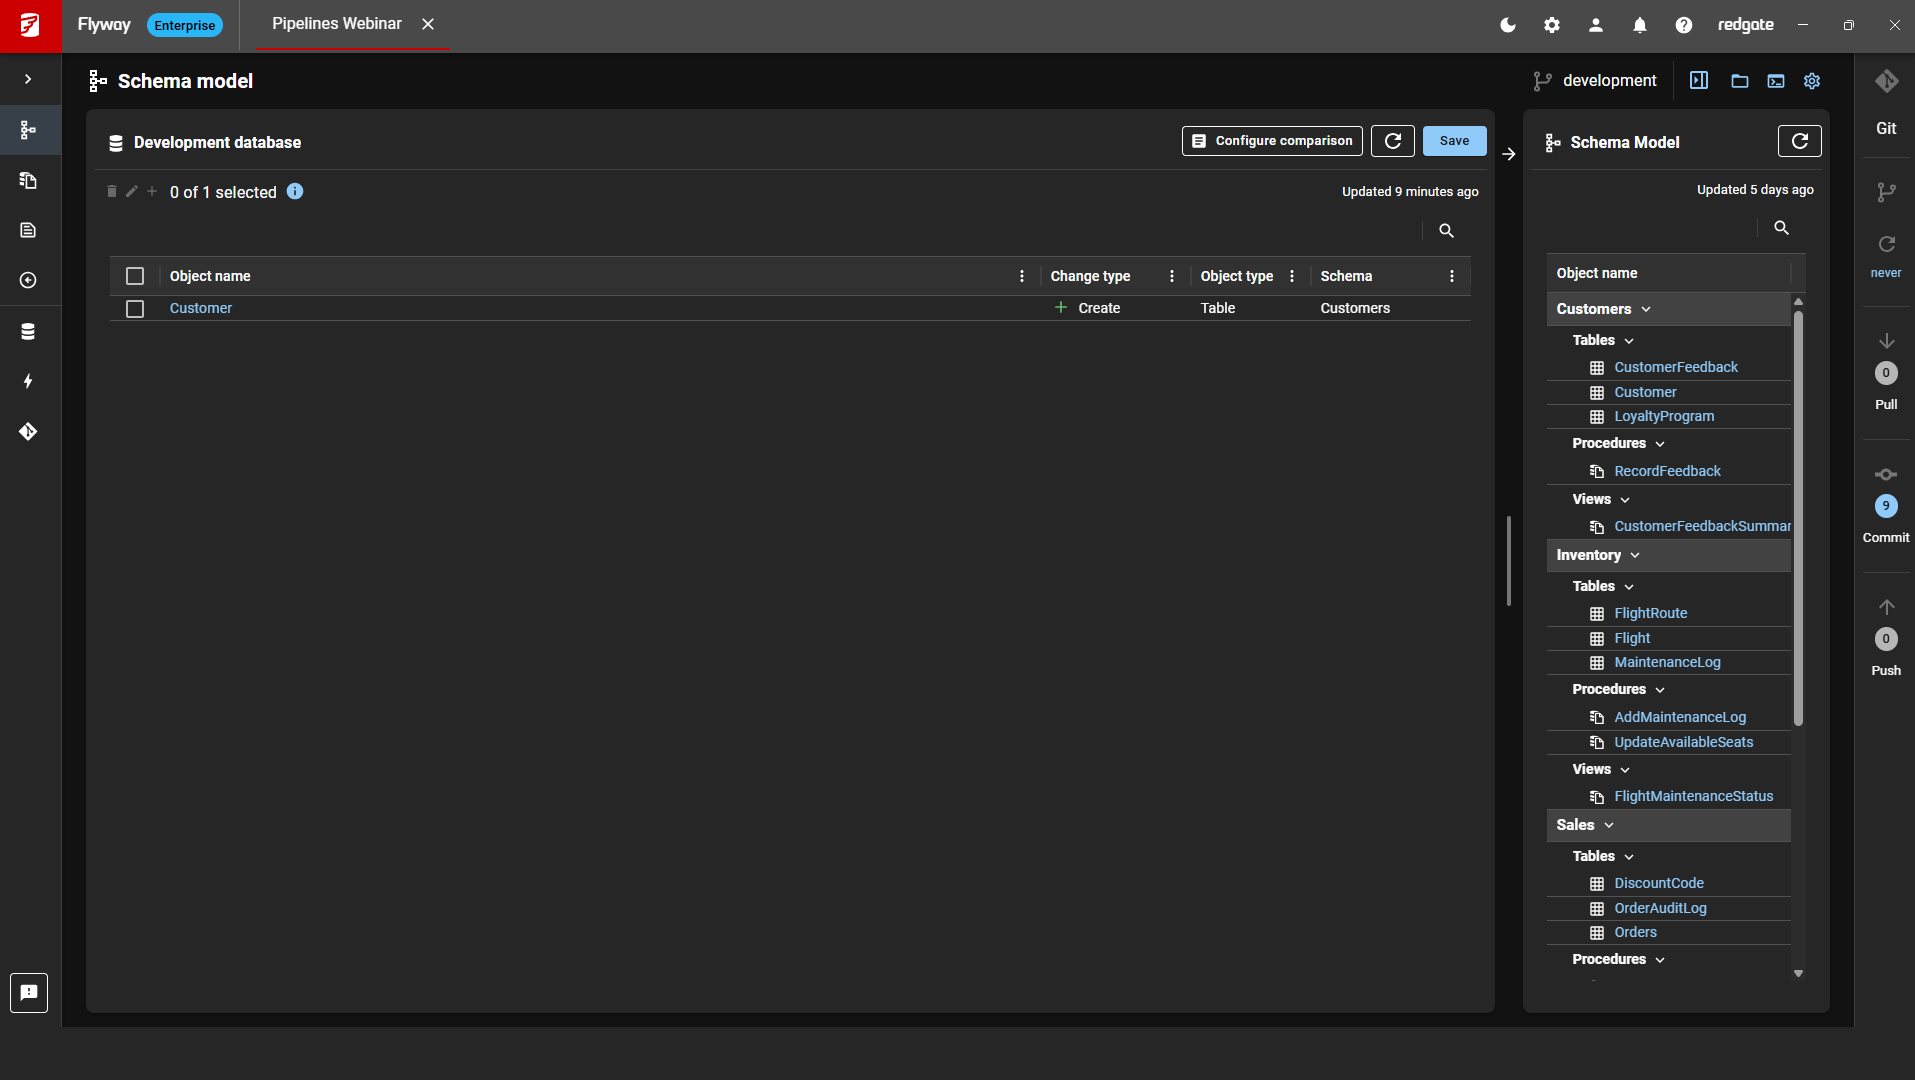Image resolution: width=1915 pixels, height=1080 pixels.
Task: Toggle the select-all checkbox in header
Action: [135, 276]
